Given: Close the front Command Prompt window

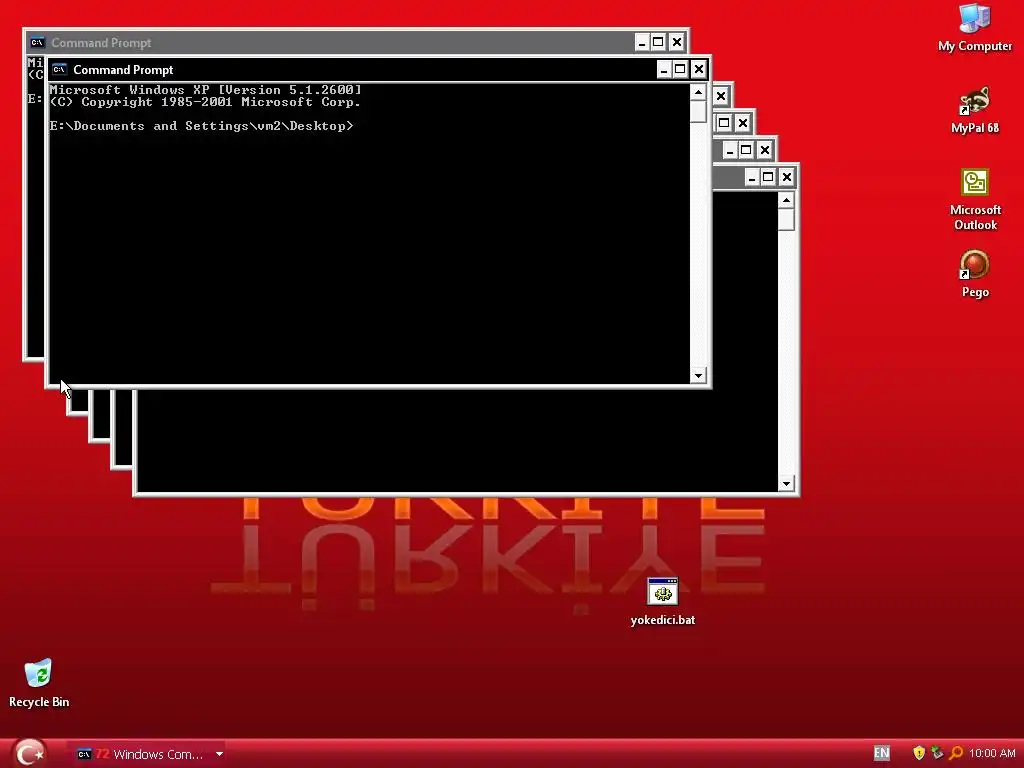Looking at the screenshot, I should pos(699,69).
